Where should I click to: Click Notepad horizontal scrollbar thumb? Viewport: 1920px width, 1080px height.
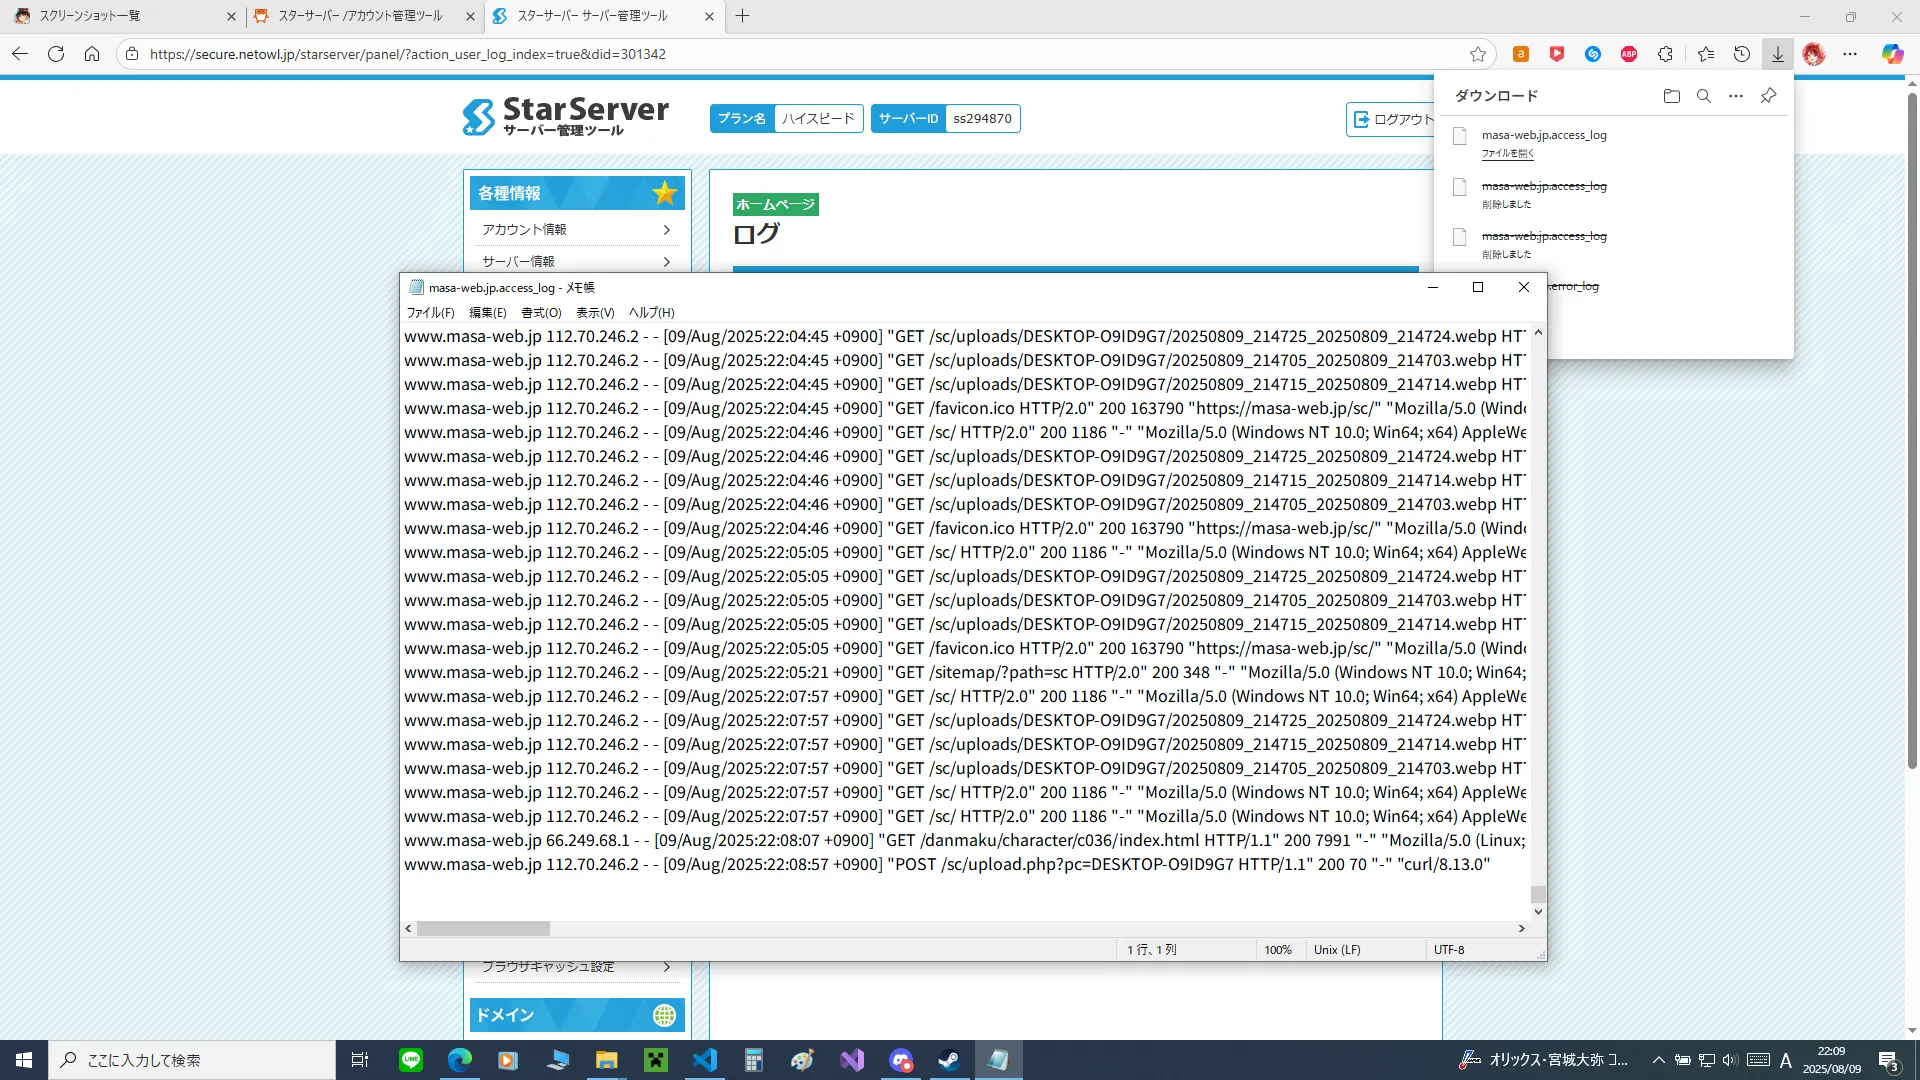click(x=483, y=929)
